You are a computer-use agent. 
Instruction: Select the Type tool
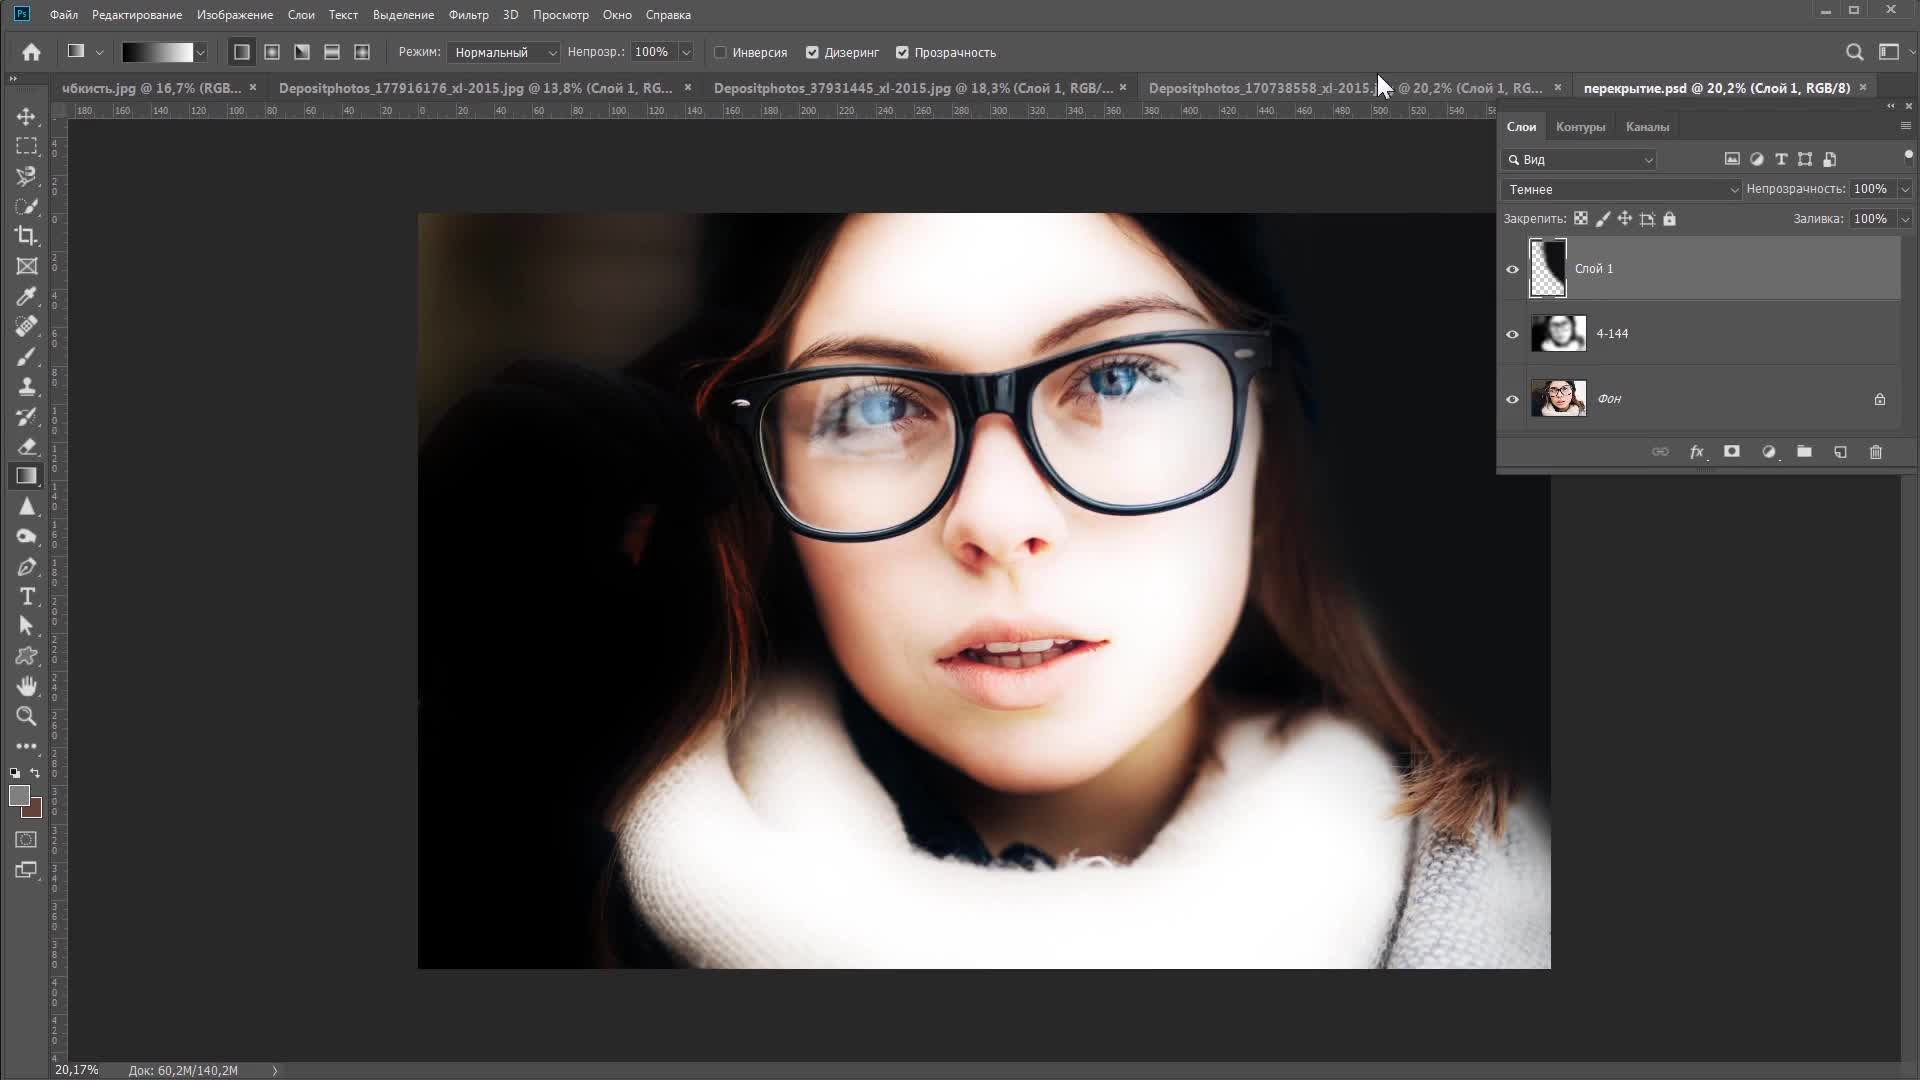27,596
